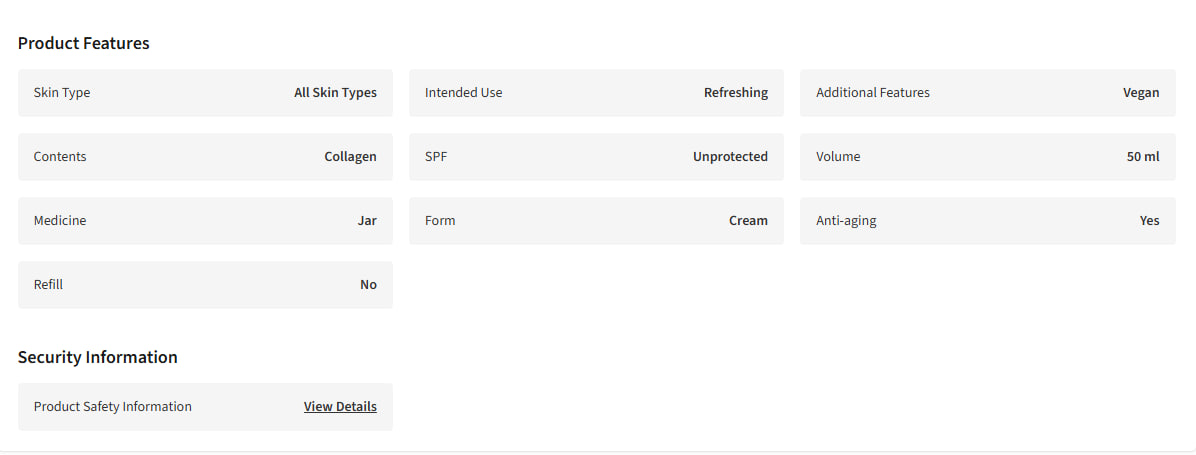1196x455 pixels.
Task: Click the Form Cream card
Action: (x=596, y=221)
